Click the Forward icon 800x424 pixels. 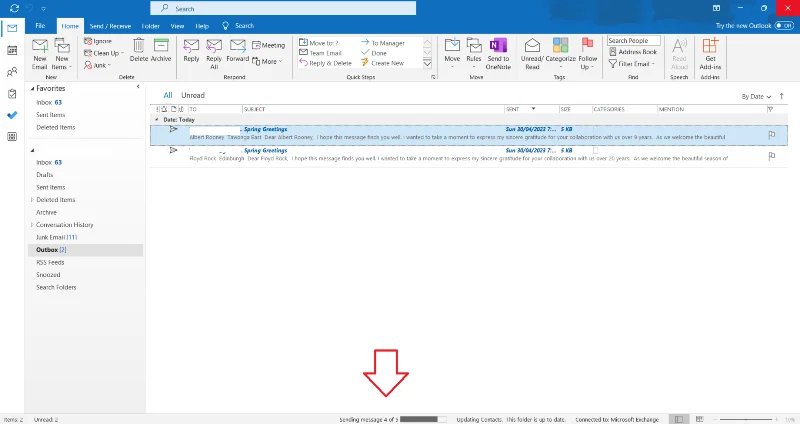point(238,46)
